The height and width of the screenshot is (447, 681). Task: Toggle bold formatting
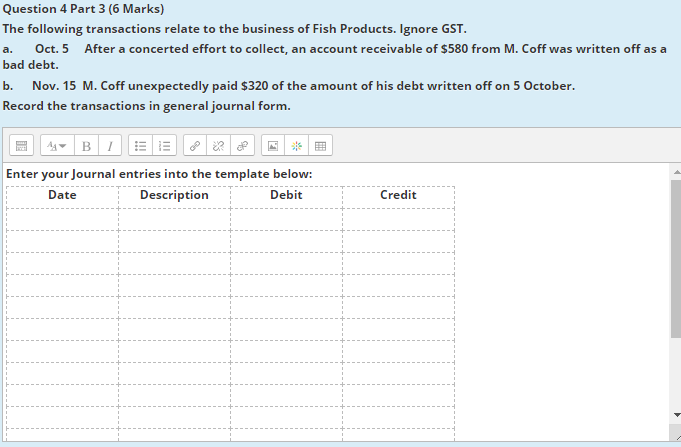coord(86,146)
